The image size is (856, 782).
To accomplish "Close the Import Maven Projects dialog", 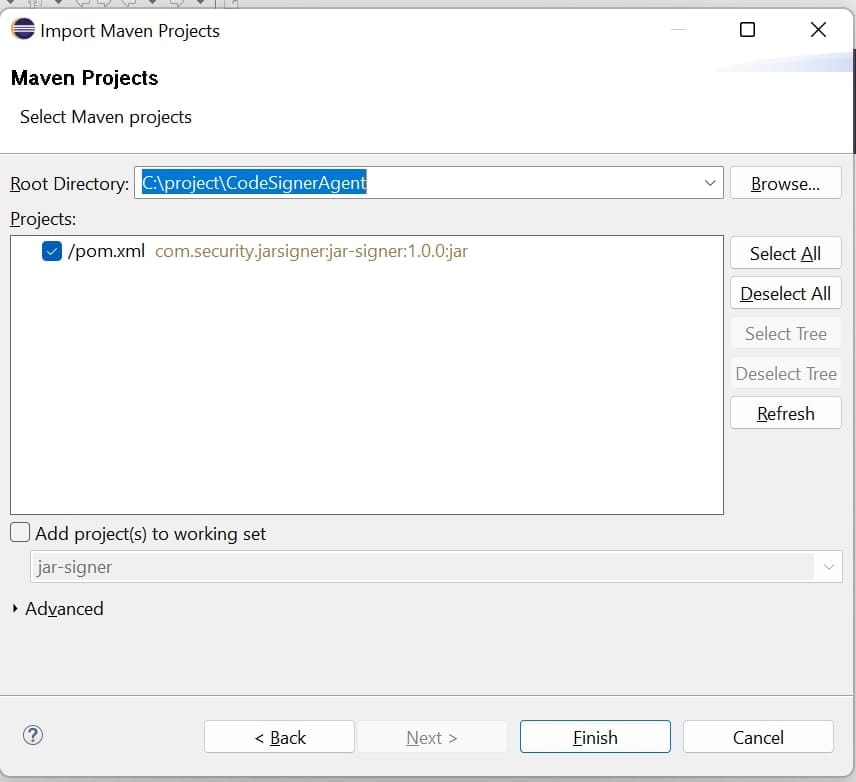I will 818,30.
